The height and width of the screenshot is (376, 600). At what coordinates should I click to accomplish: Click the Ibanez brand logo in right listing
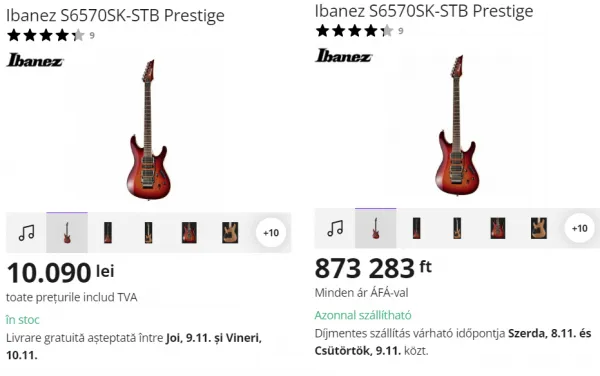[343, 56]
